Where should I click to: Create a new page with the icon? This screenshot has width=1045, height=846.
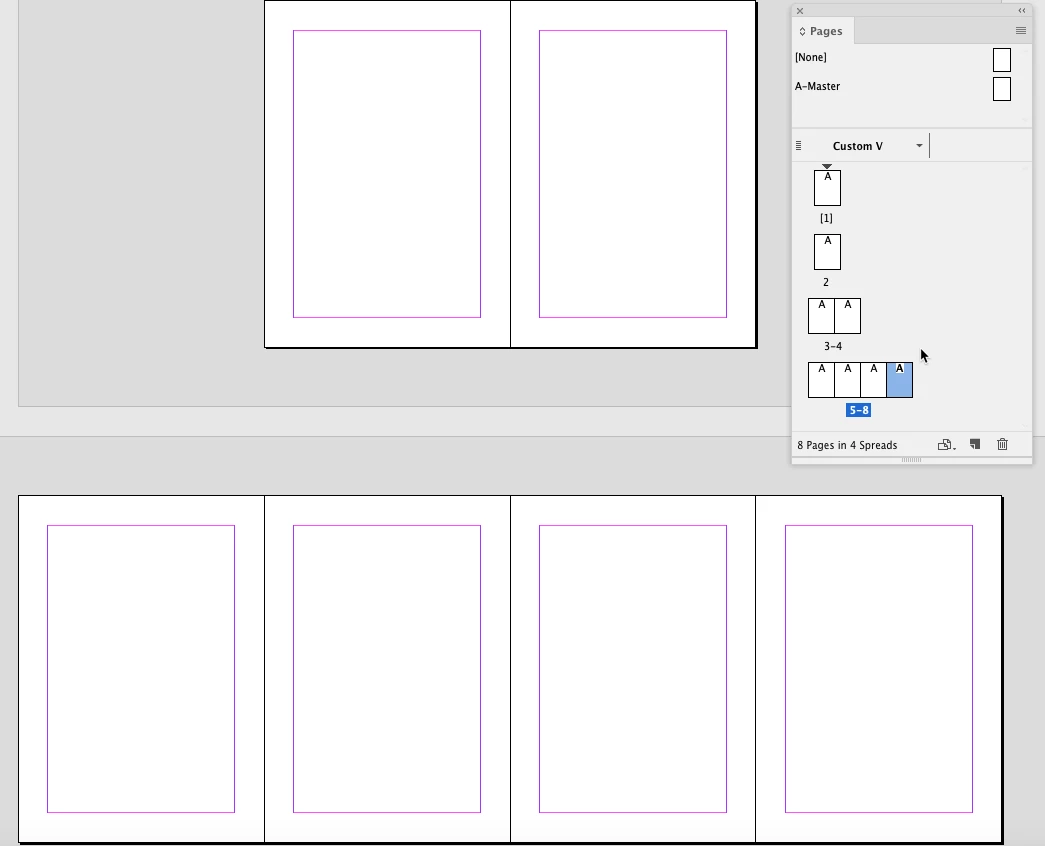[x=975, y=444]
